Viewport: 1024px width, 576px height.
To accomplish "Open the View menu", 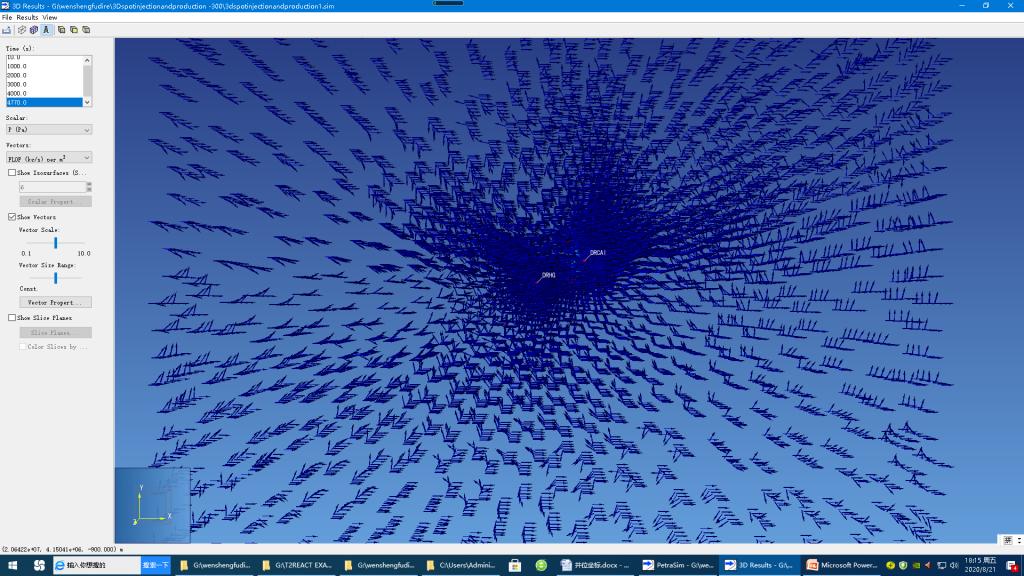I will (x=50, y=17).
